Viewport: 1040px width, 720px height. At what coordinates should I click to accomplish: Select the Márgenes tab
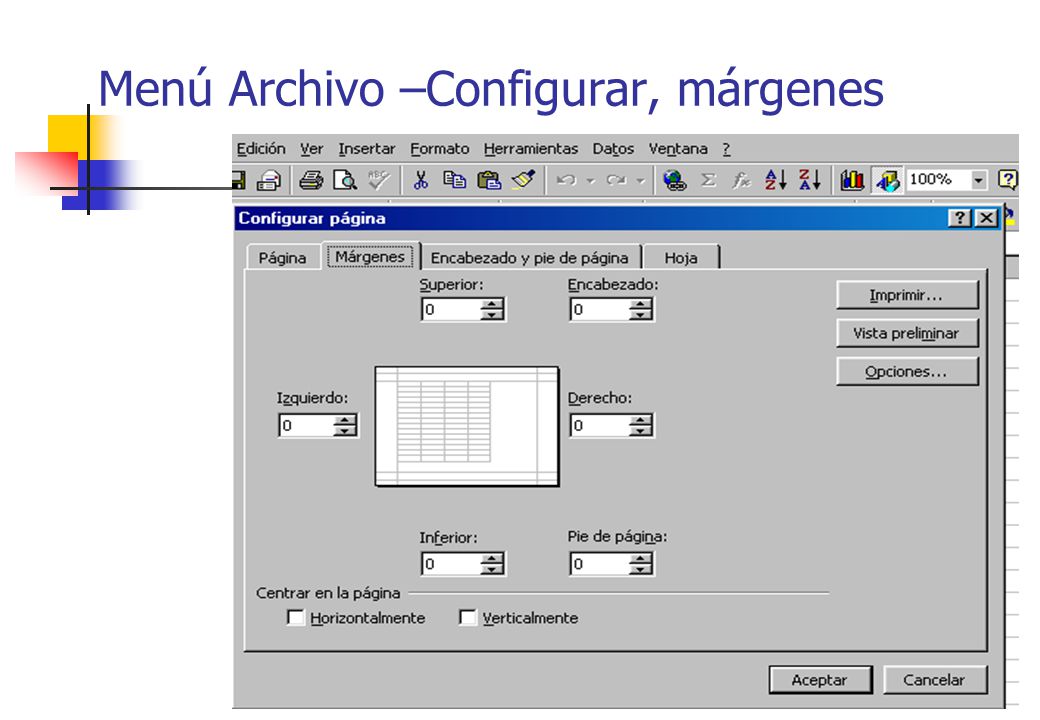[370, 256]
